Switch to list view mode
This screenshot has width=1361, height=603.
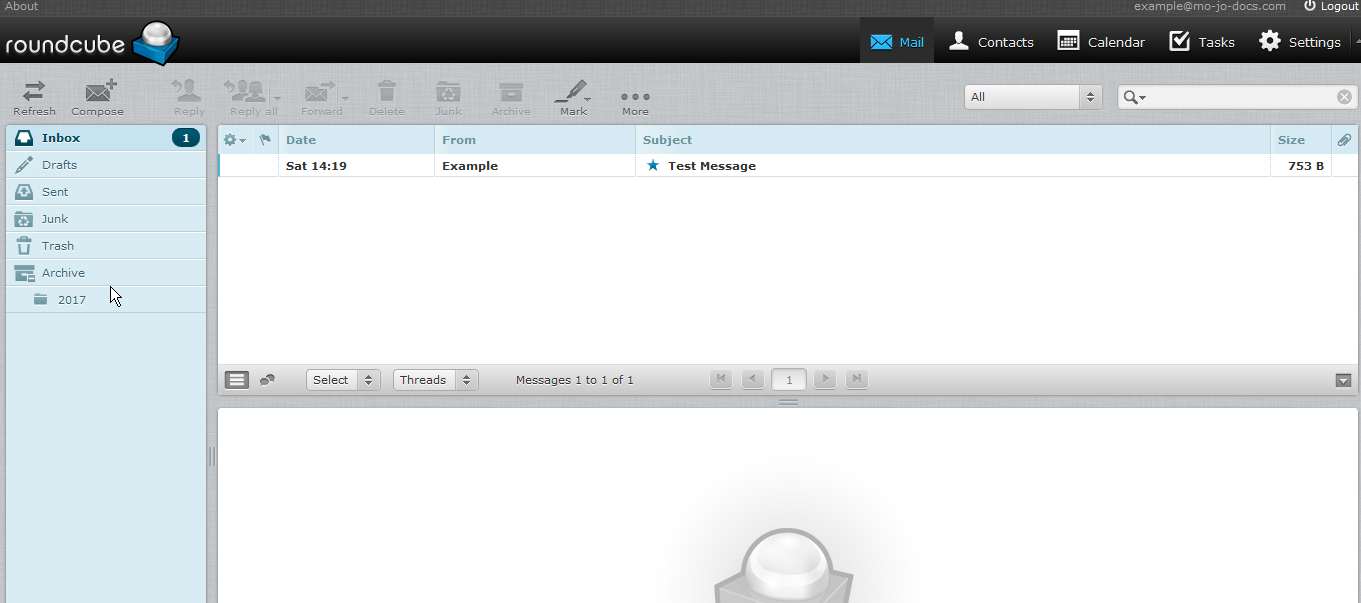point(237,380)
